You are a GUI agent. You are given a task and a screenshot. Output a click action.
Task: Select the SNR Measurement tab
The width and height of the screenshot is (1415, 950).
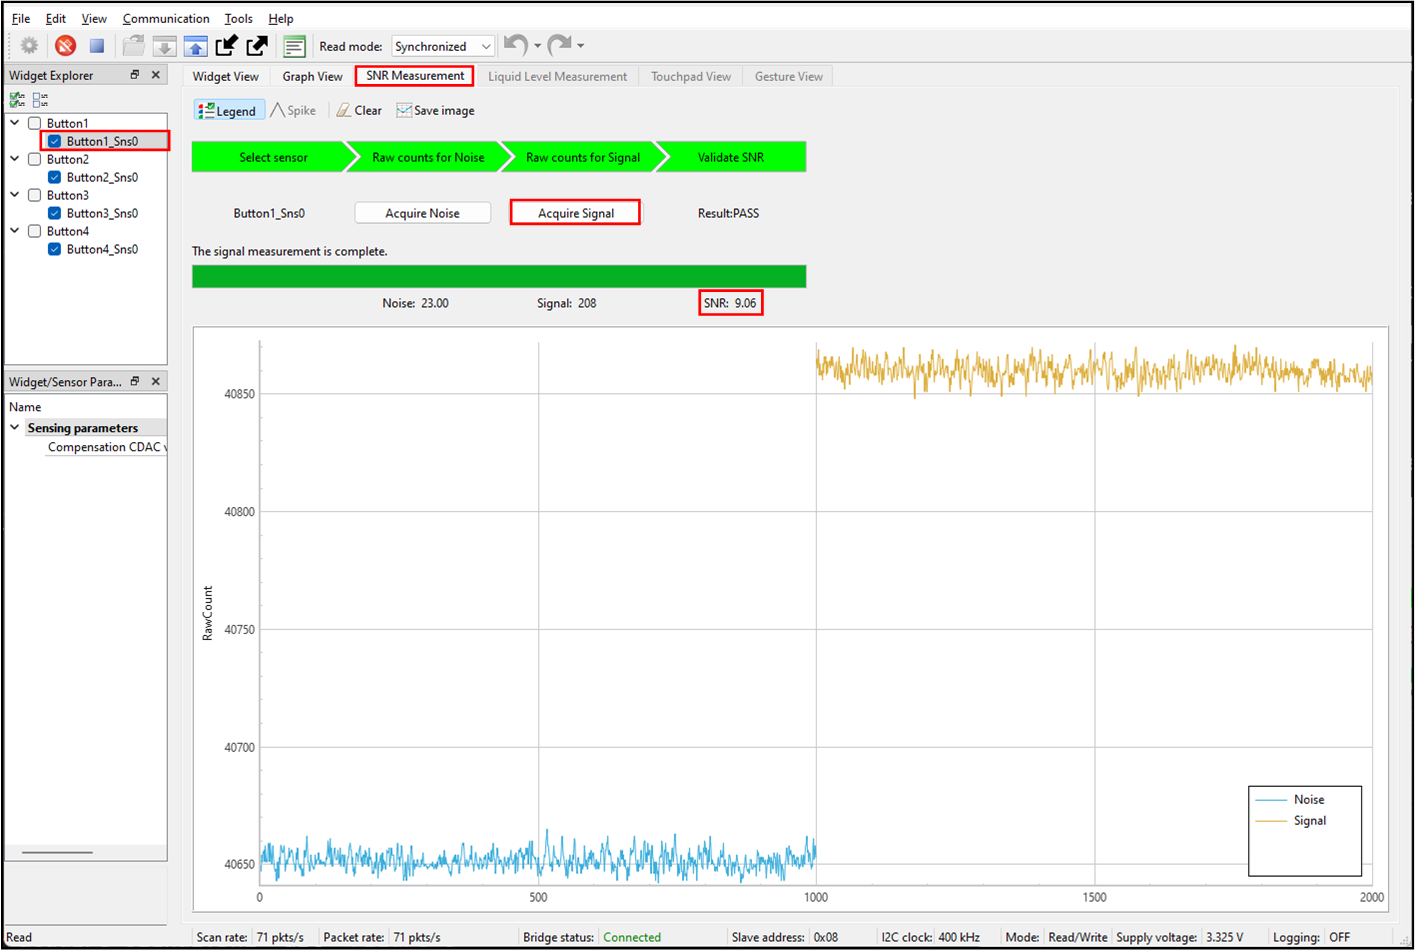pyautogui.click(x=415, y=76)
